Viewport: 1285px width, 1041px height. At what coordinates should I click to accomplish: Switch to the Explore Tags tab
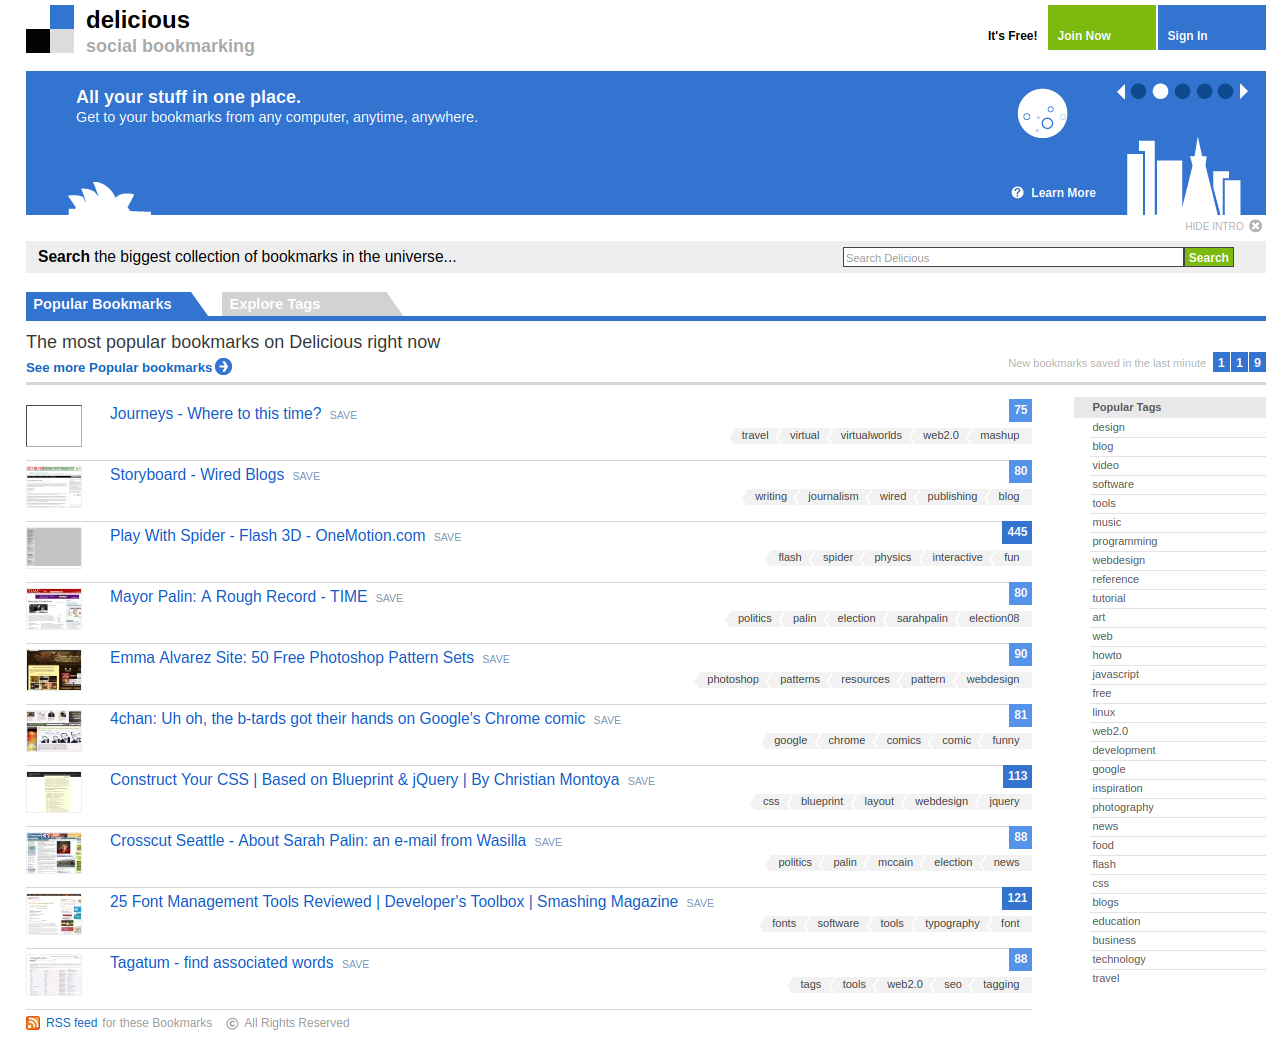[x=275, y=304]
